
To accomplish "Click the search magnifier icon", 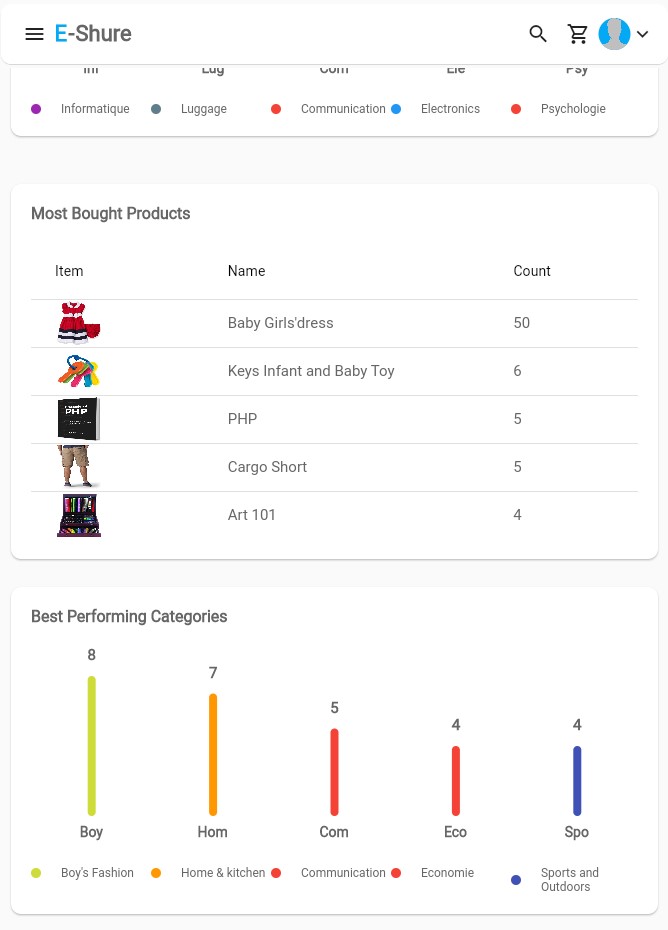I will coord(538,34).
